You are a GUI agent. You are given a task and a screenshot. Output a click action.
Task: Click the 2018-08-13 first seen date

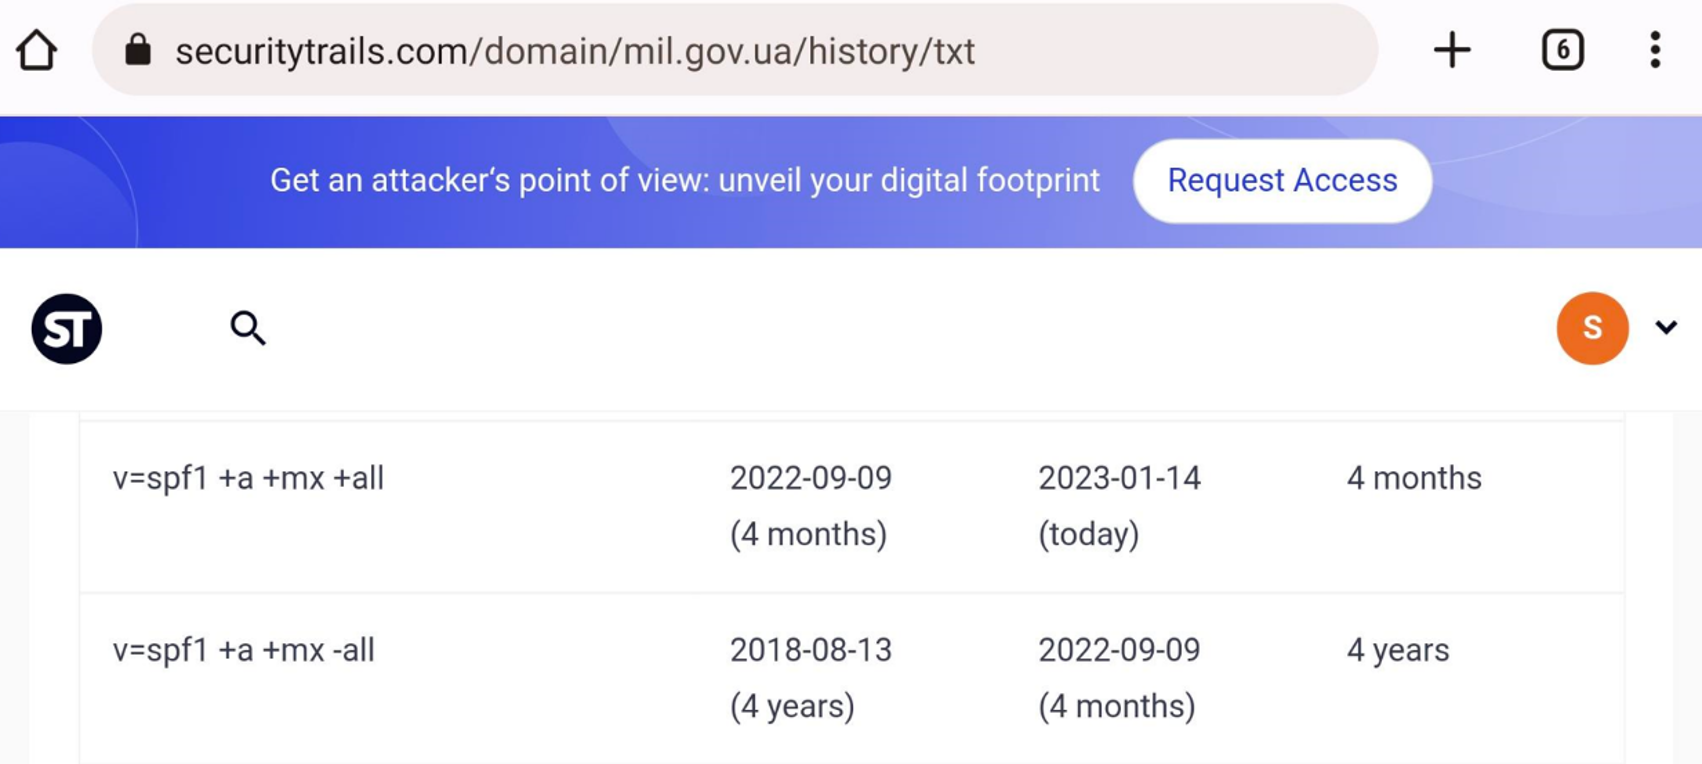[811, 650]
